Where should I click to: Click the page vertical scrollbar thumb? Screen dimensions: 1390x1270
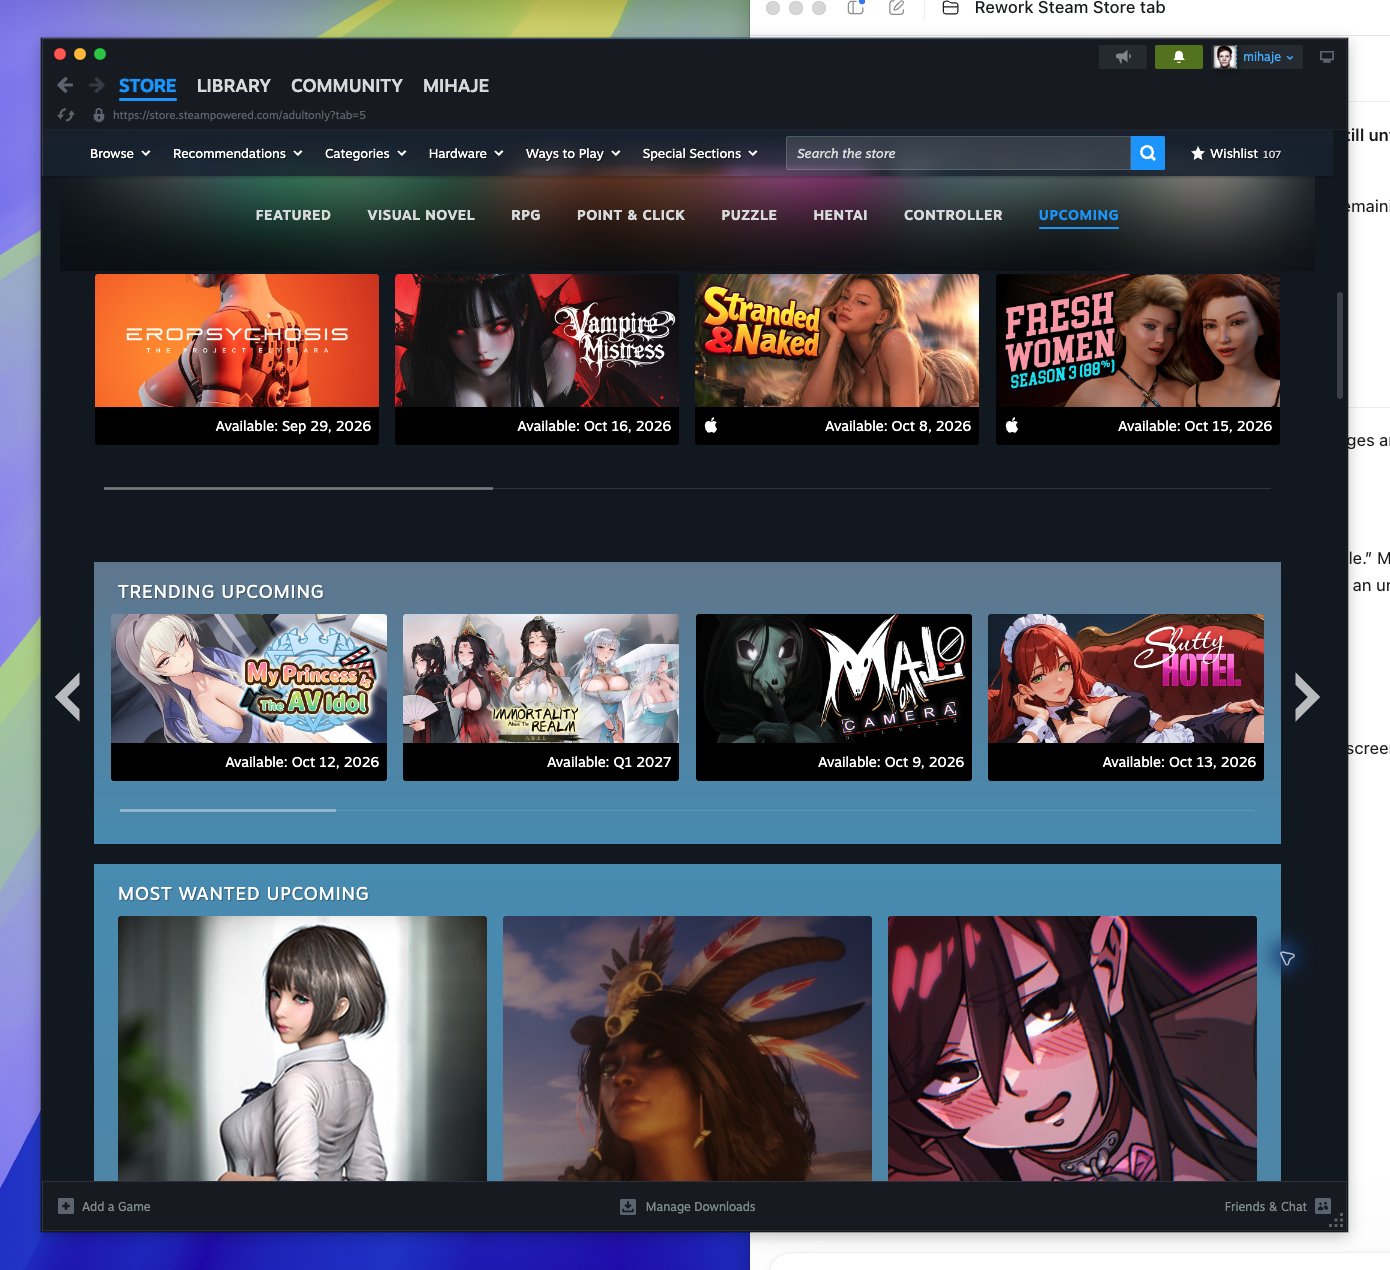(x=1340, y=346)
